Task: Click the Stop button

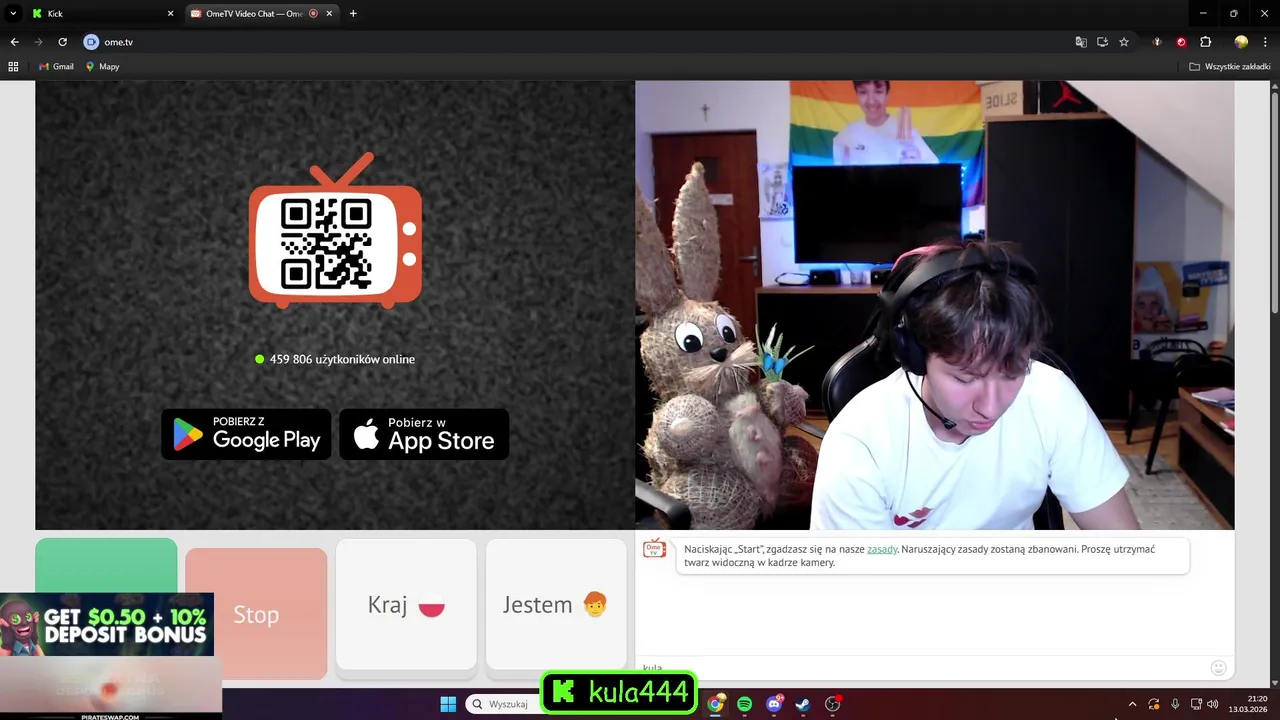Action: click(256, 614)
